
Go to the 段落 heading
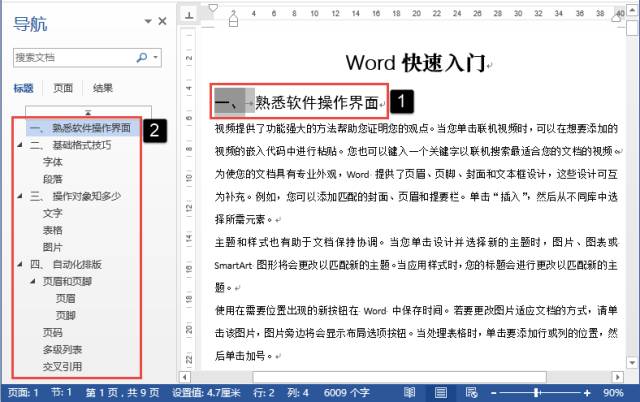[53, 179]
